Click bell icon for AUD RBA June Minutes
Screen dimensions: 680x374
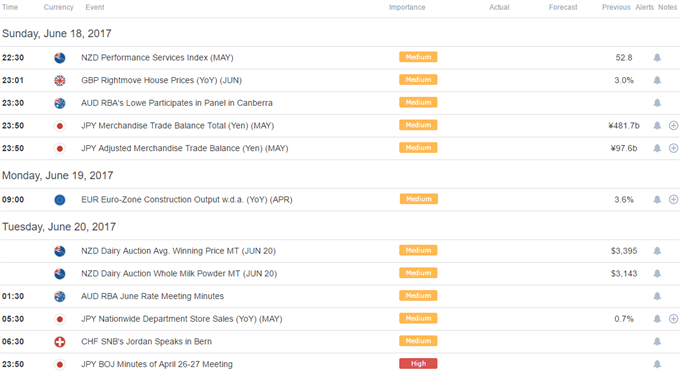[657, 296]
